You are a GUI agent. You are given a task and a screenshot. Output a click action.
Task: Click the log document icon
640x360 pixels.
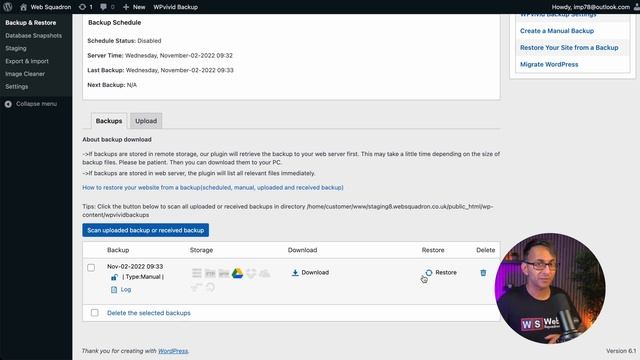coord(114,289)
